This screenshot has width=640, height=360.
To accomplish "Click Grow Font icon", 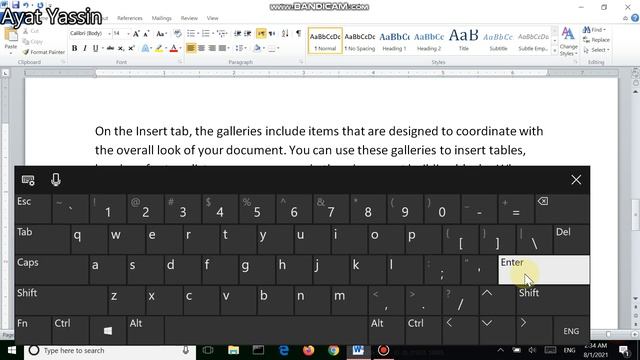I will pos(136,33).
